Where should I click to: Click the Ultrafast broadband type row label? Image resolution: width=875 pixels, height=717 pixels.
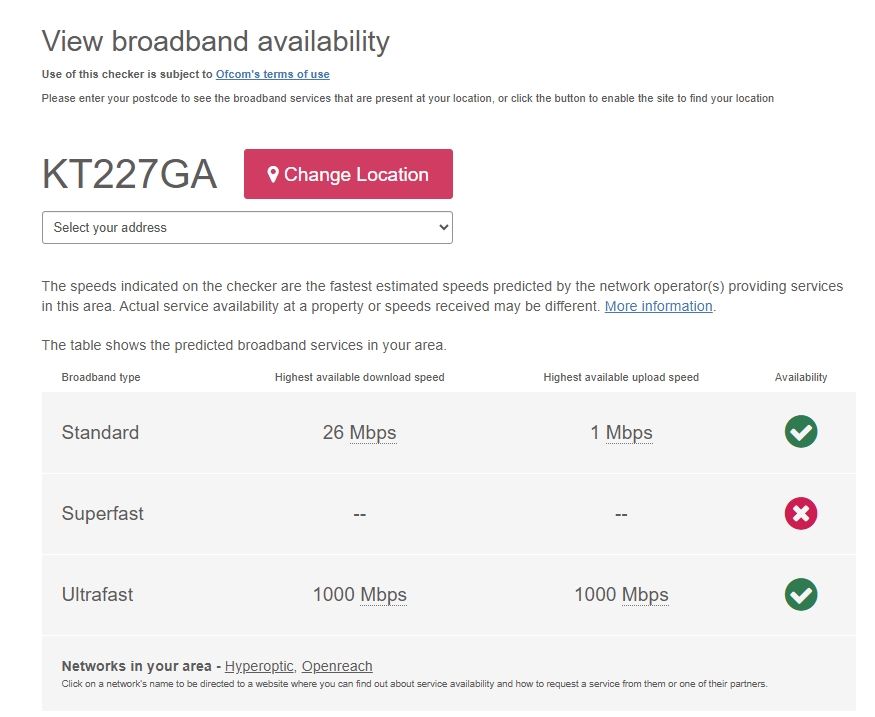[x=97, y=595]
